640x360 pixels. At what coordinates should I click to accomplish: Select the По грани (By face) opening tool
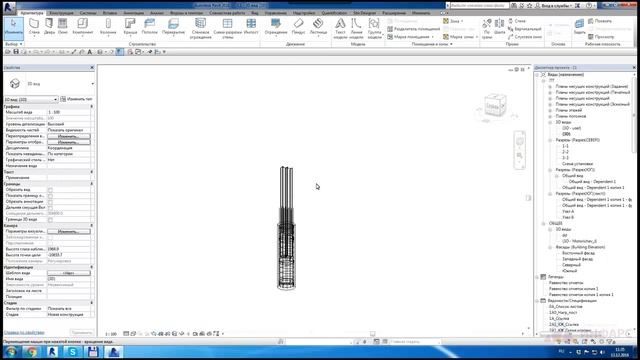487,28
